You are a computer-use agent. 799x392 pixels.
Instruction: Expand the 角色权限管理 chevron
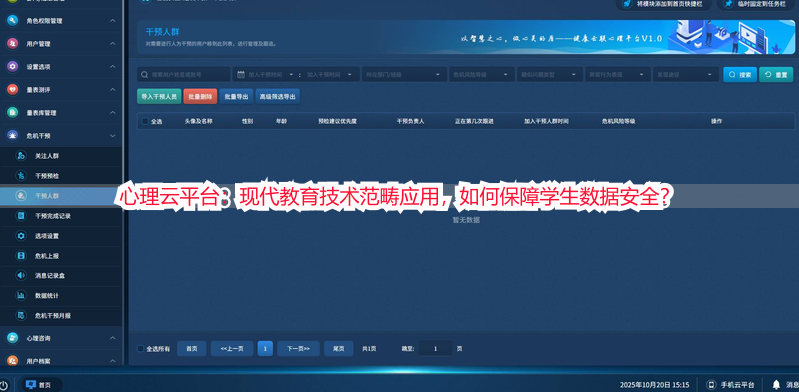click(113, 21)
